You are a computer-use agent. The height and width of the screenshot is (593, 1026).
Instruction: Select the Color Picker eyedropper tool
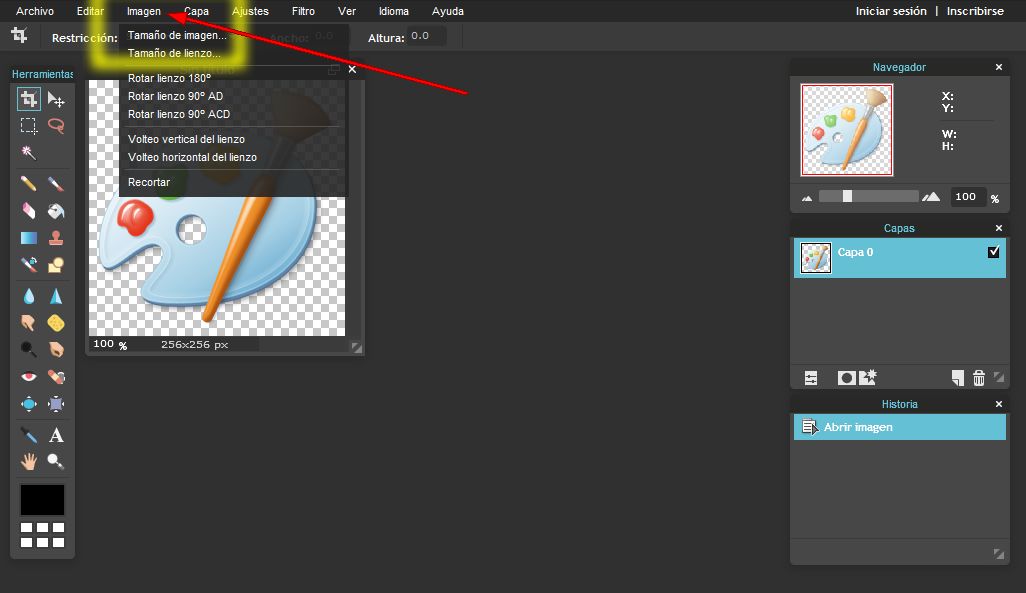tap(28, 435)
